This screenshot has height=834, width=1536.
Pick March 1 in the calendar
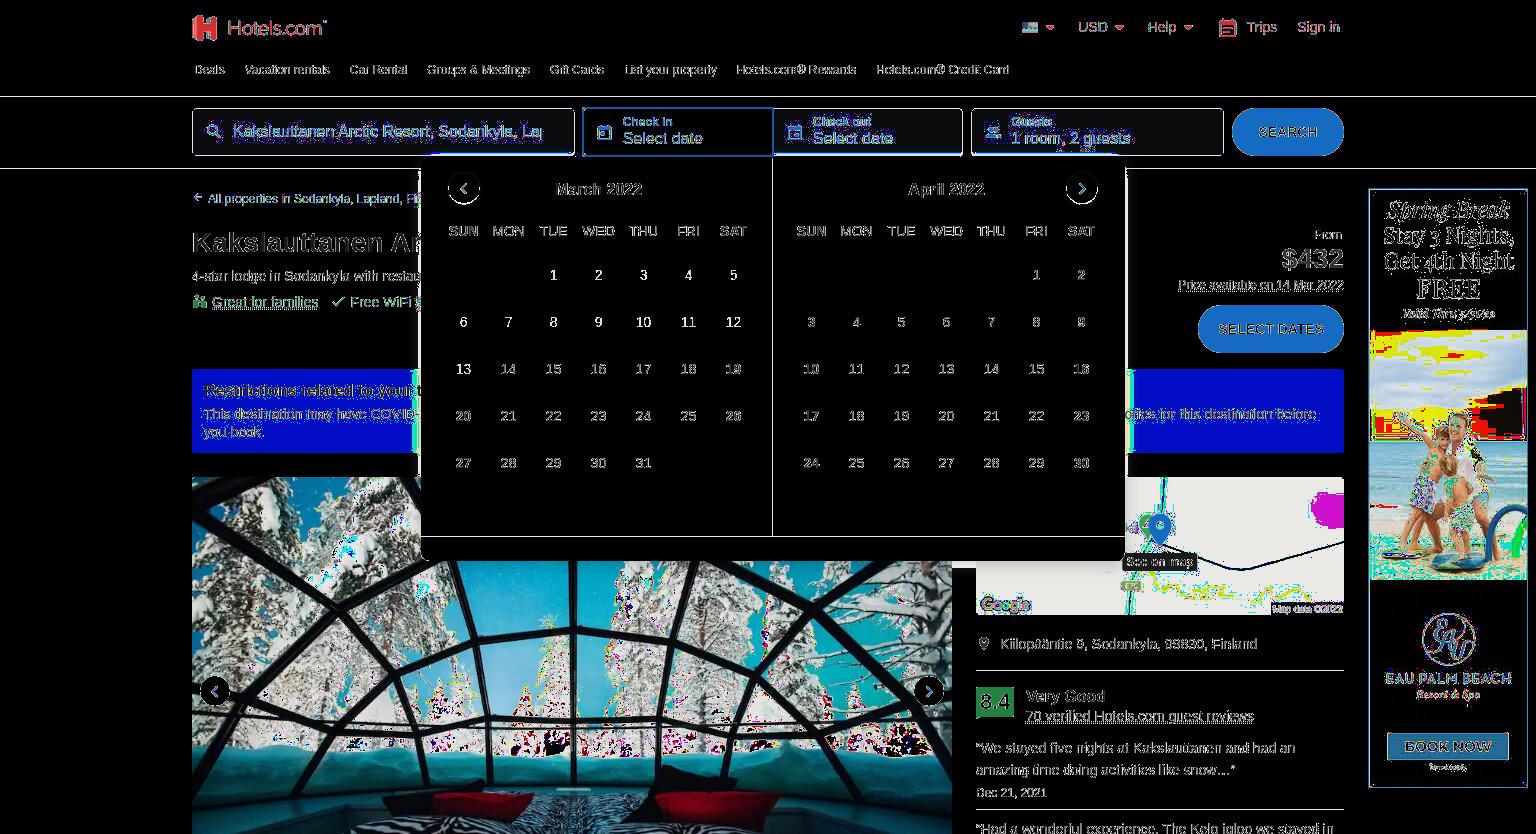tap(553, 275)
